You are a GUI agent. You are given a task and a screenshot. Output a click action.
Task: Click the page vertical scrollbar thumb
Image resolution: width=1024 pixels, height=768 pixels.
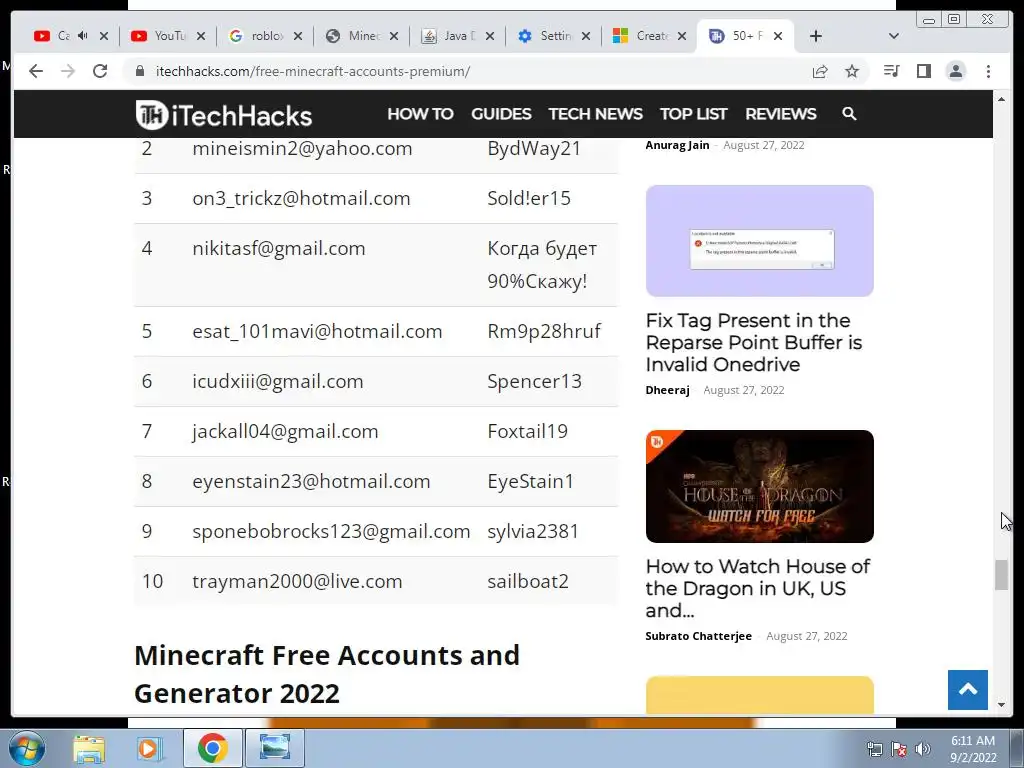1001,575
